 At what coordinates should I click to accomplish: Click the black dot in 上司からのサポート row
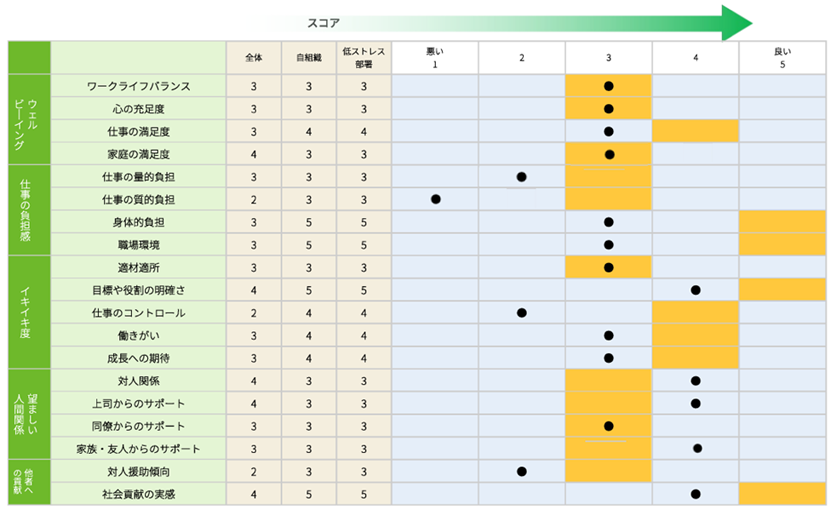[x=695, y=403]
